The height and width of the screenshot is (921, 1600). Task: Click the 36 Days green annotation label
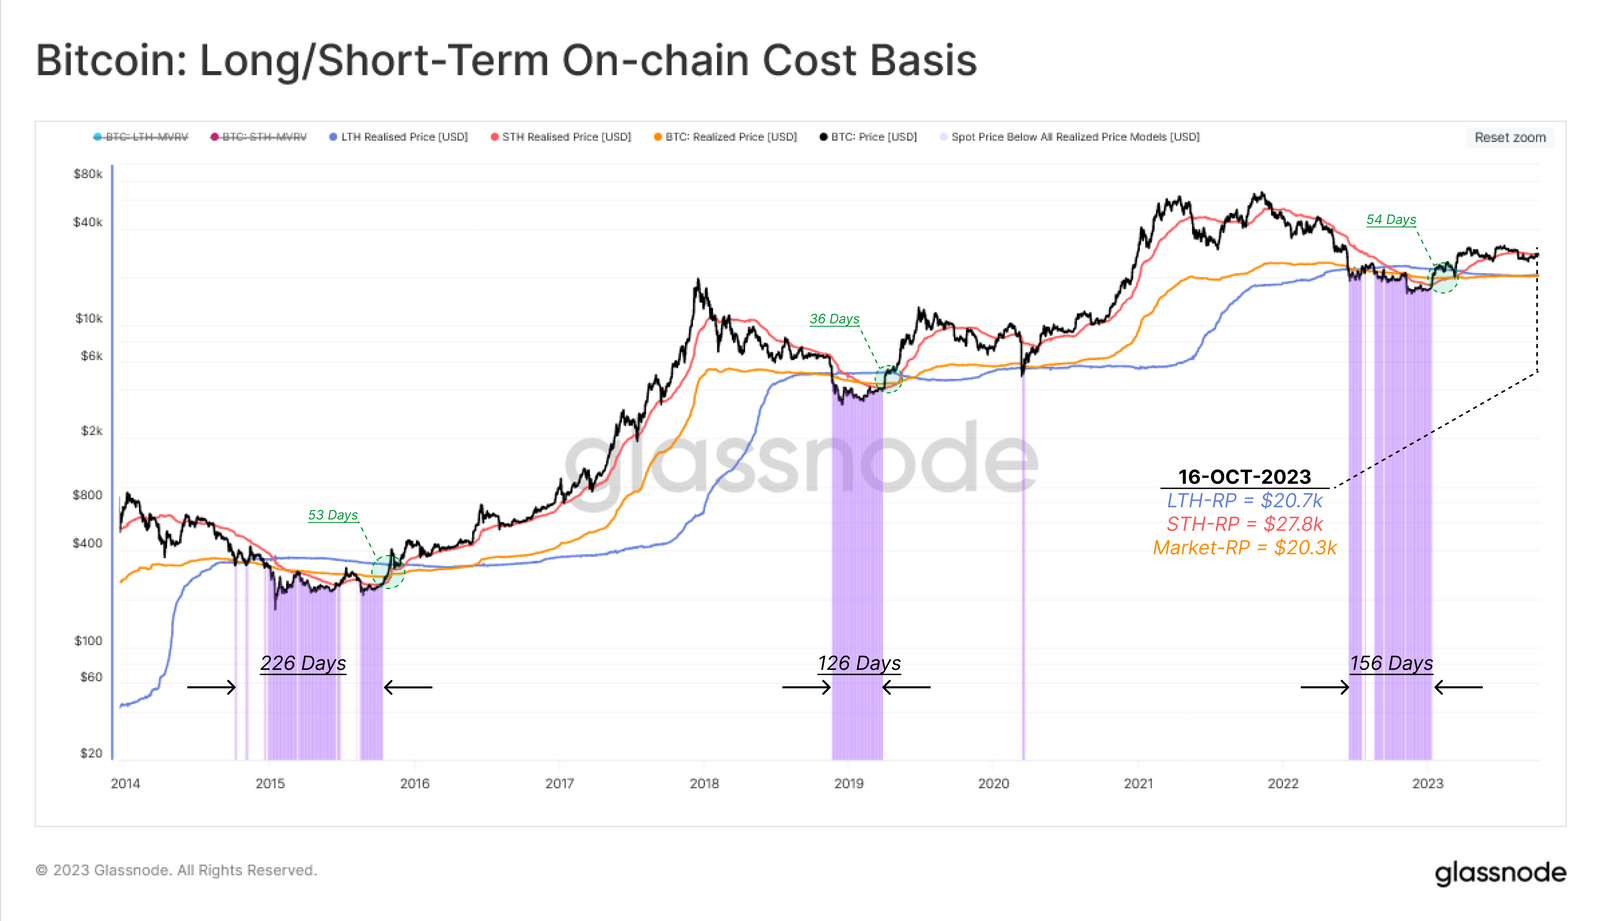835,319
